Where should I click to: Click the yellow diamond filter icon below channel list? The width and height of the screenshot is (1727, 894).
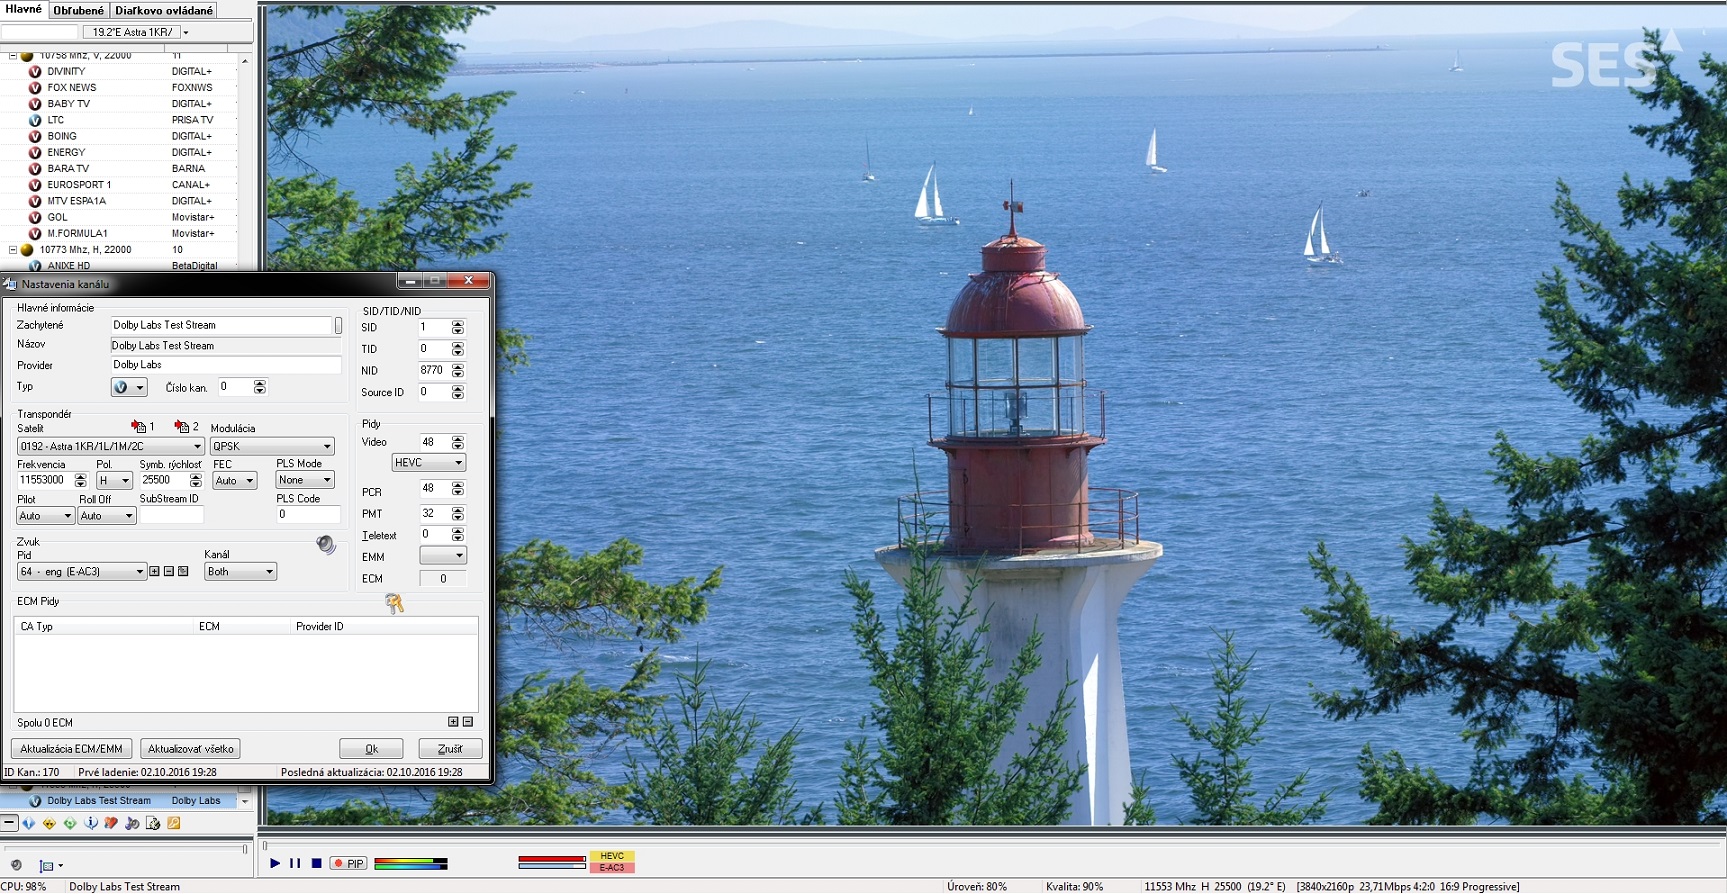click(x=49, y=823)
